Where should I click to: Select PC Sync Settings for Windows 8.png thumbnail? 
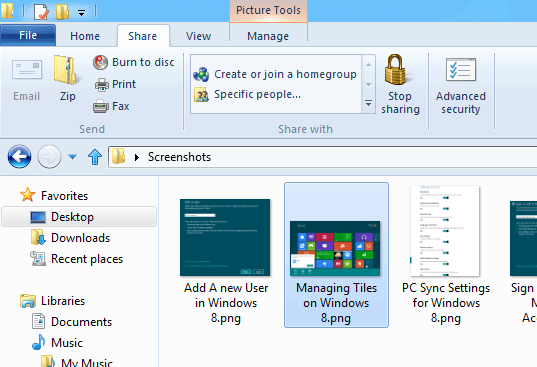445,231
